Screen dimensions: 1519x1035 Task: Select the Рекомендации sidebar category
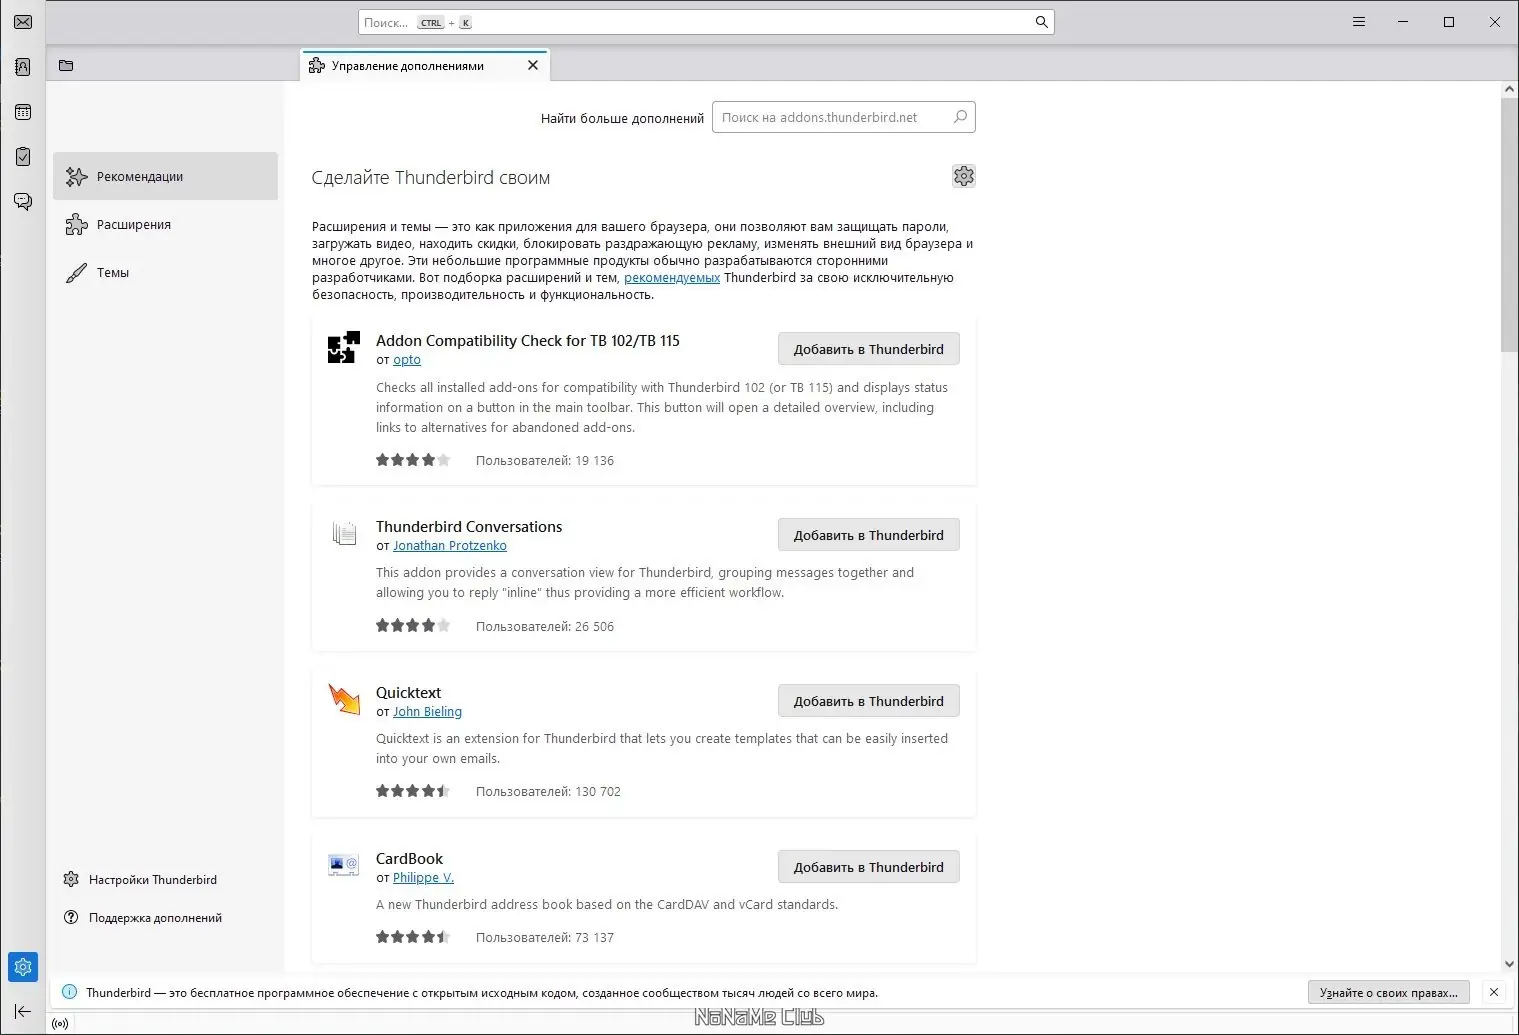click(165, 176)
